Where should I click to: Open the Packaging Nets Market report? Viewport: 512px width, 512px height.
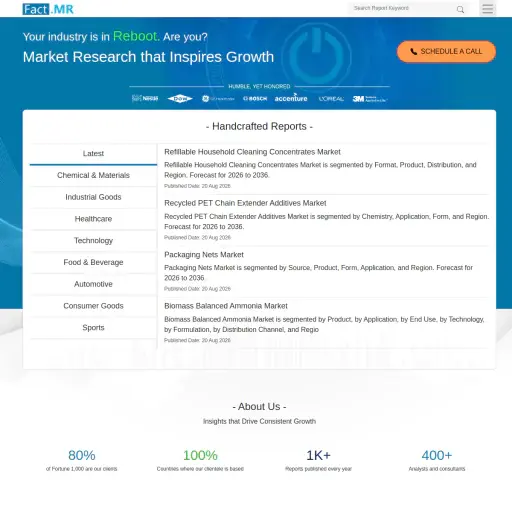[204, 255]
